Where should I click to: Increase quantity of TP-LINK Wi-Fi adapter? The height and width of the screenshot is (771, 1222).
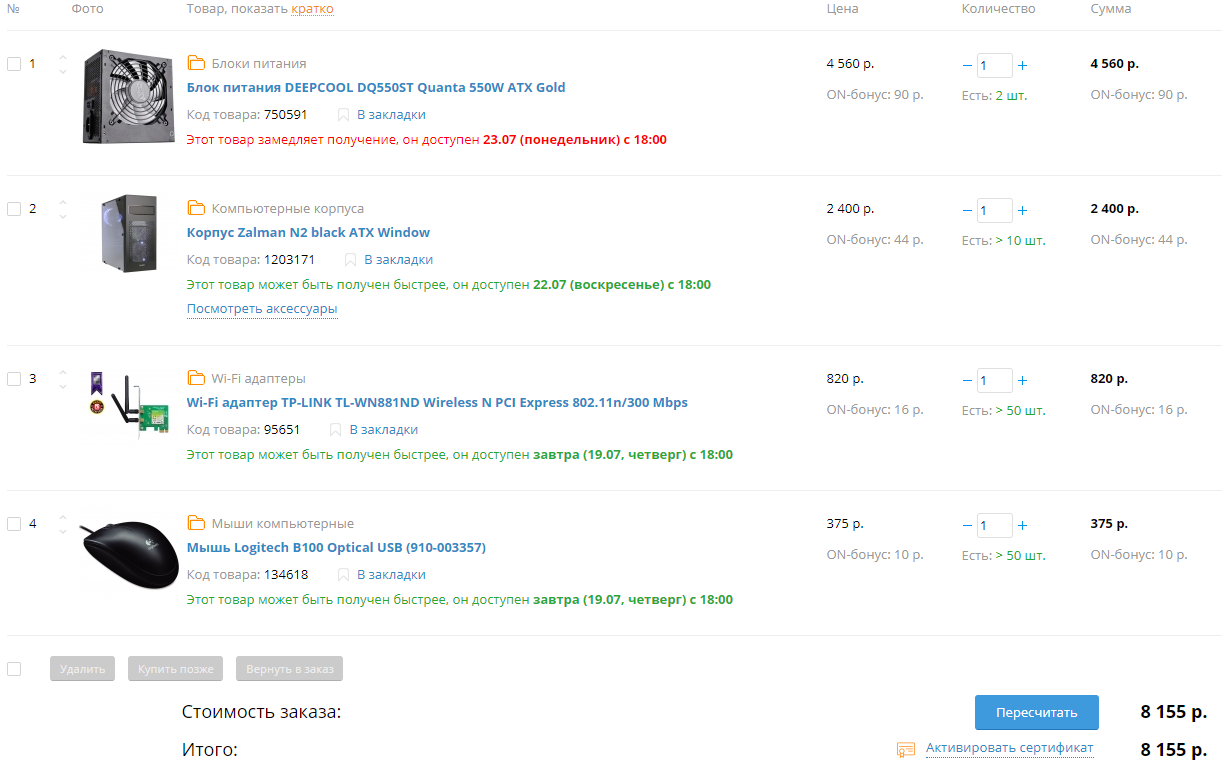click(x=1022, y=380)
